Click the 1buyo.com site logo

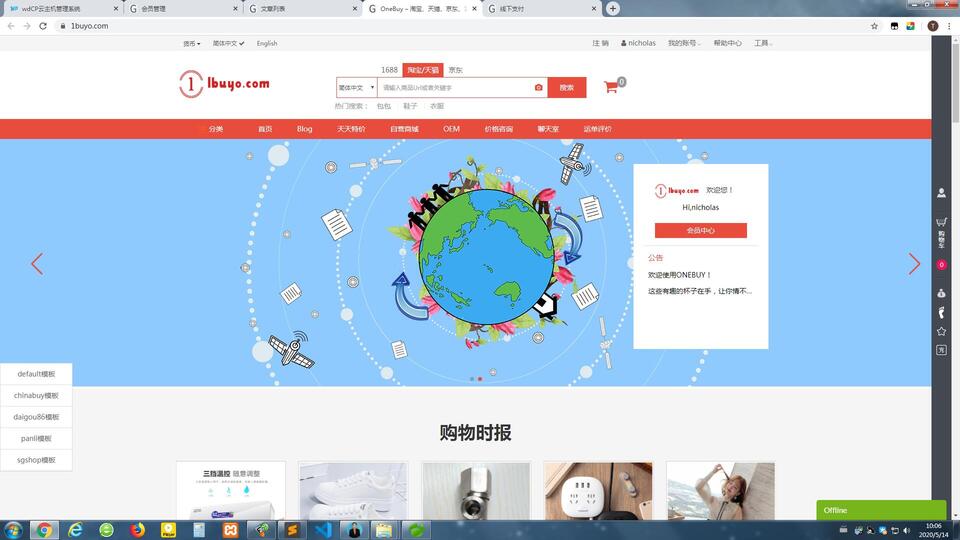(224, 84)
